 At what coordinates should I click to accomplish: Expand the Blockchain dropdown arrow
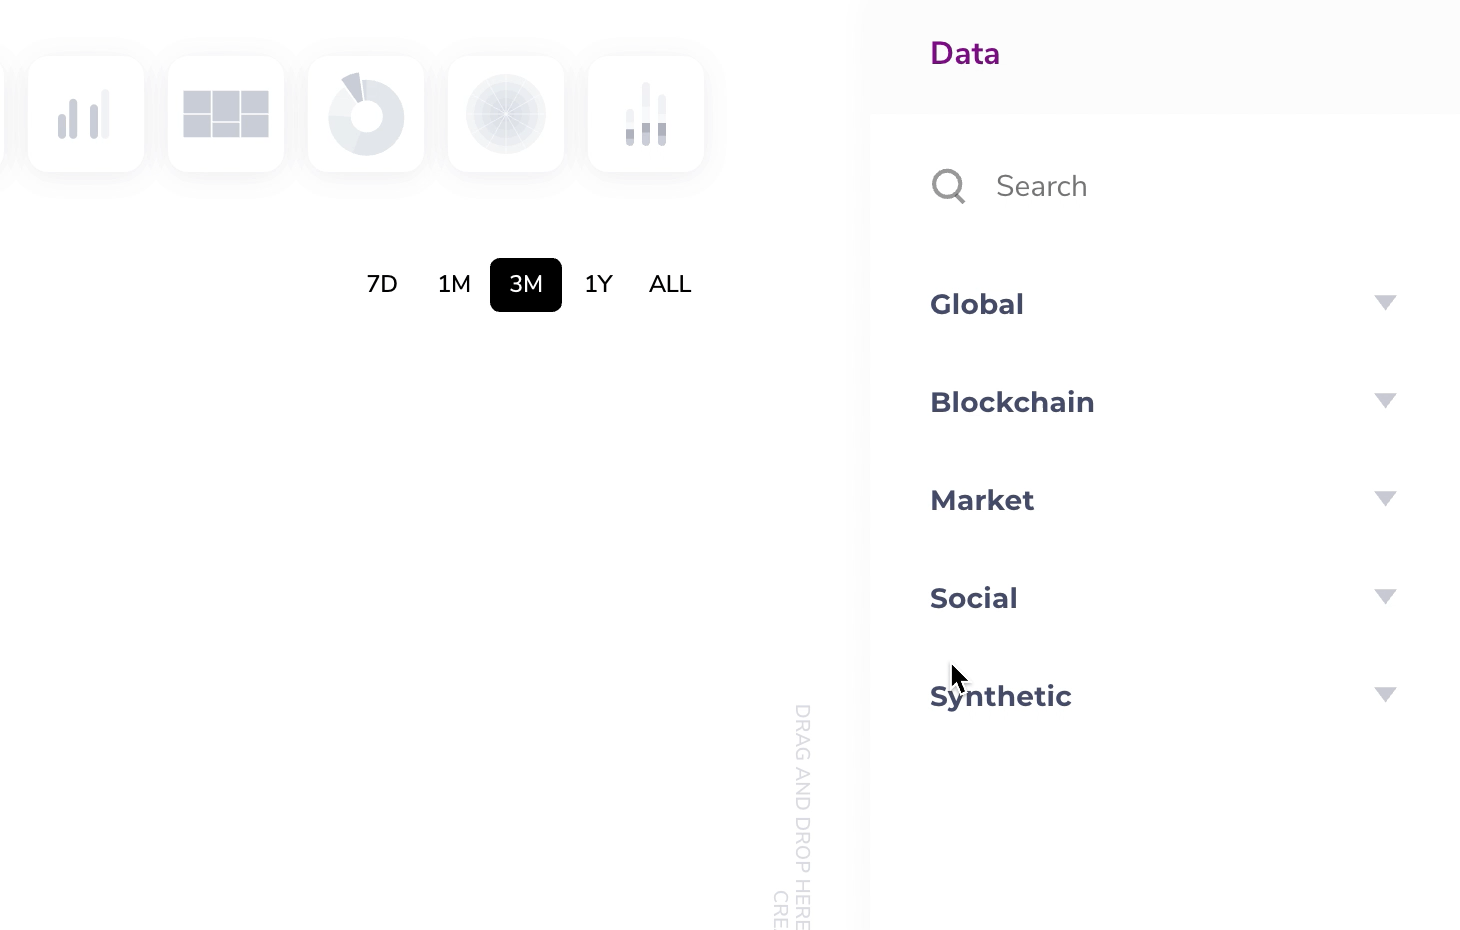[x=1385, y=401]
